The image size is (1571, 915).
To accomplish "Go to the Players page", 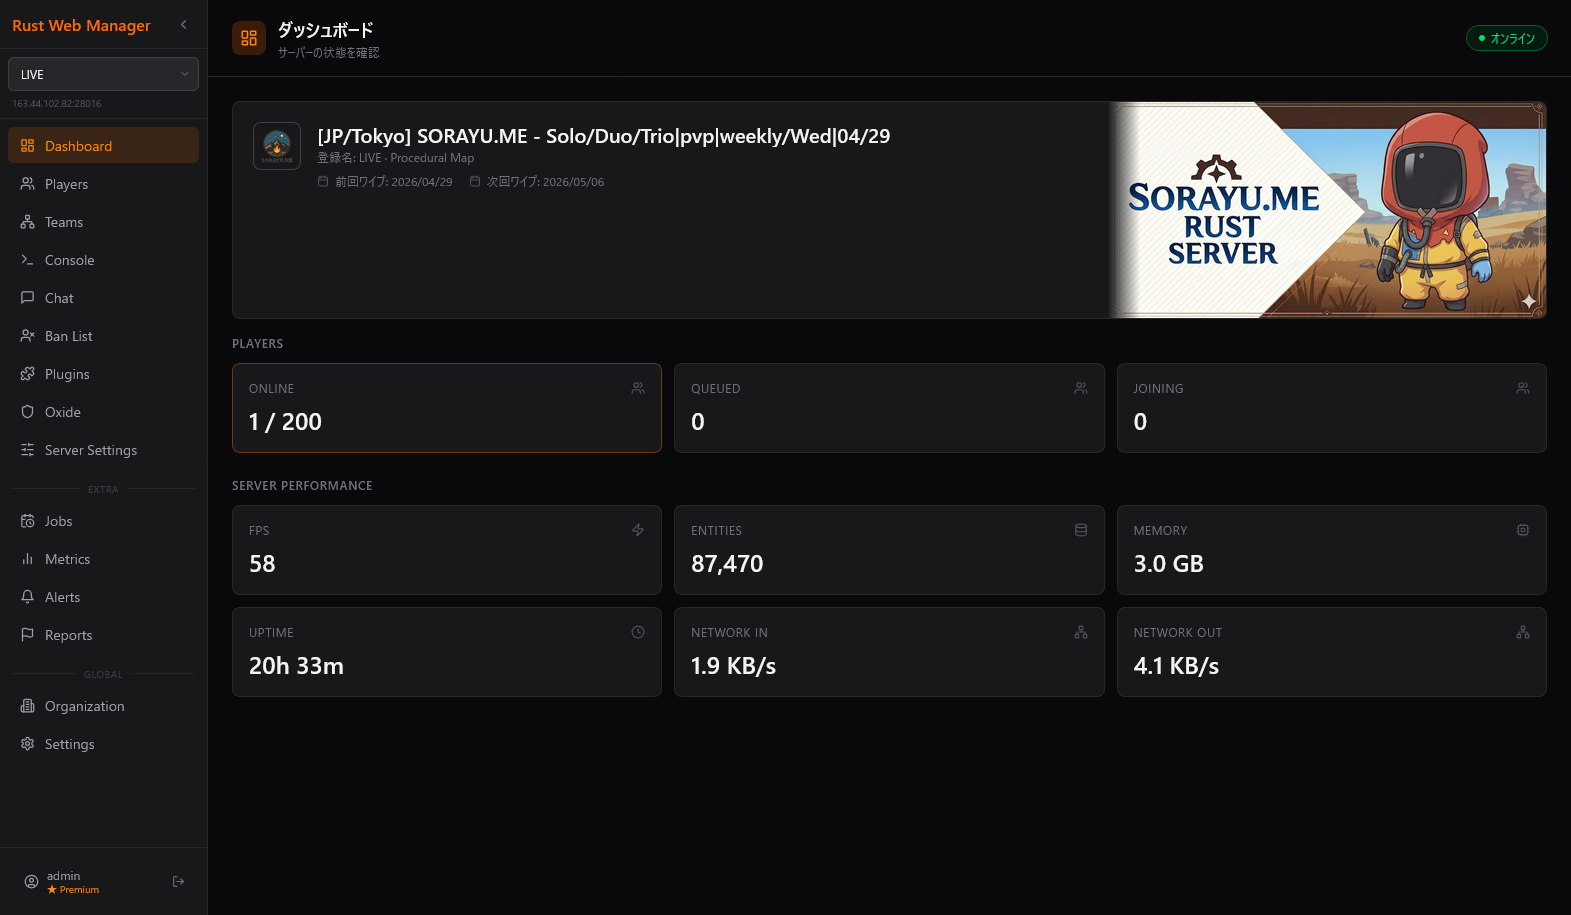I will point(103,184).
